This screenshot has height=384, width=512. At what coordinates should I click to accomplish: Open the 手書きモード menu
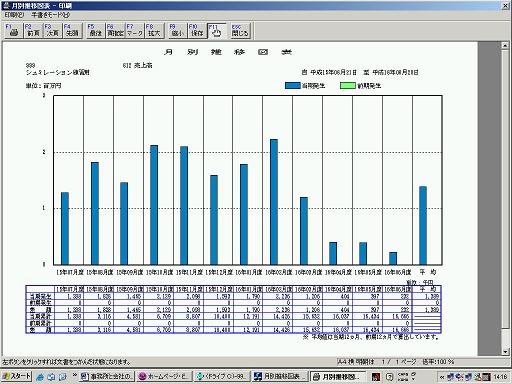coord(50,15)
